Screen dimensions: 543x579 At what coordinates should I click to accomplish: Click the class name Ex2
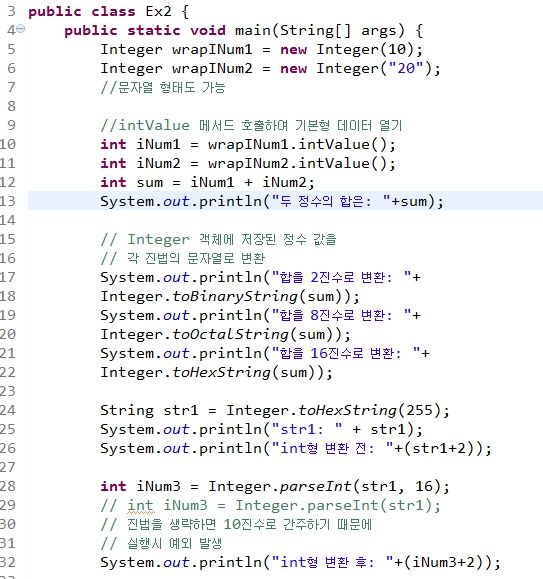click(x=158, y=11)
